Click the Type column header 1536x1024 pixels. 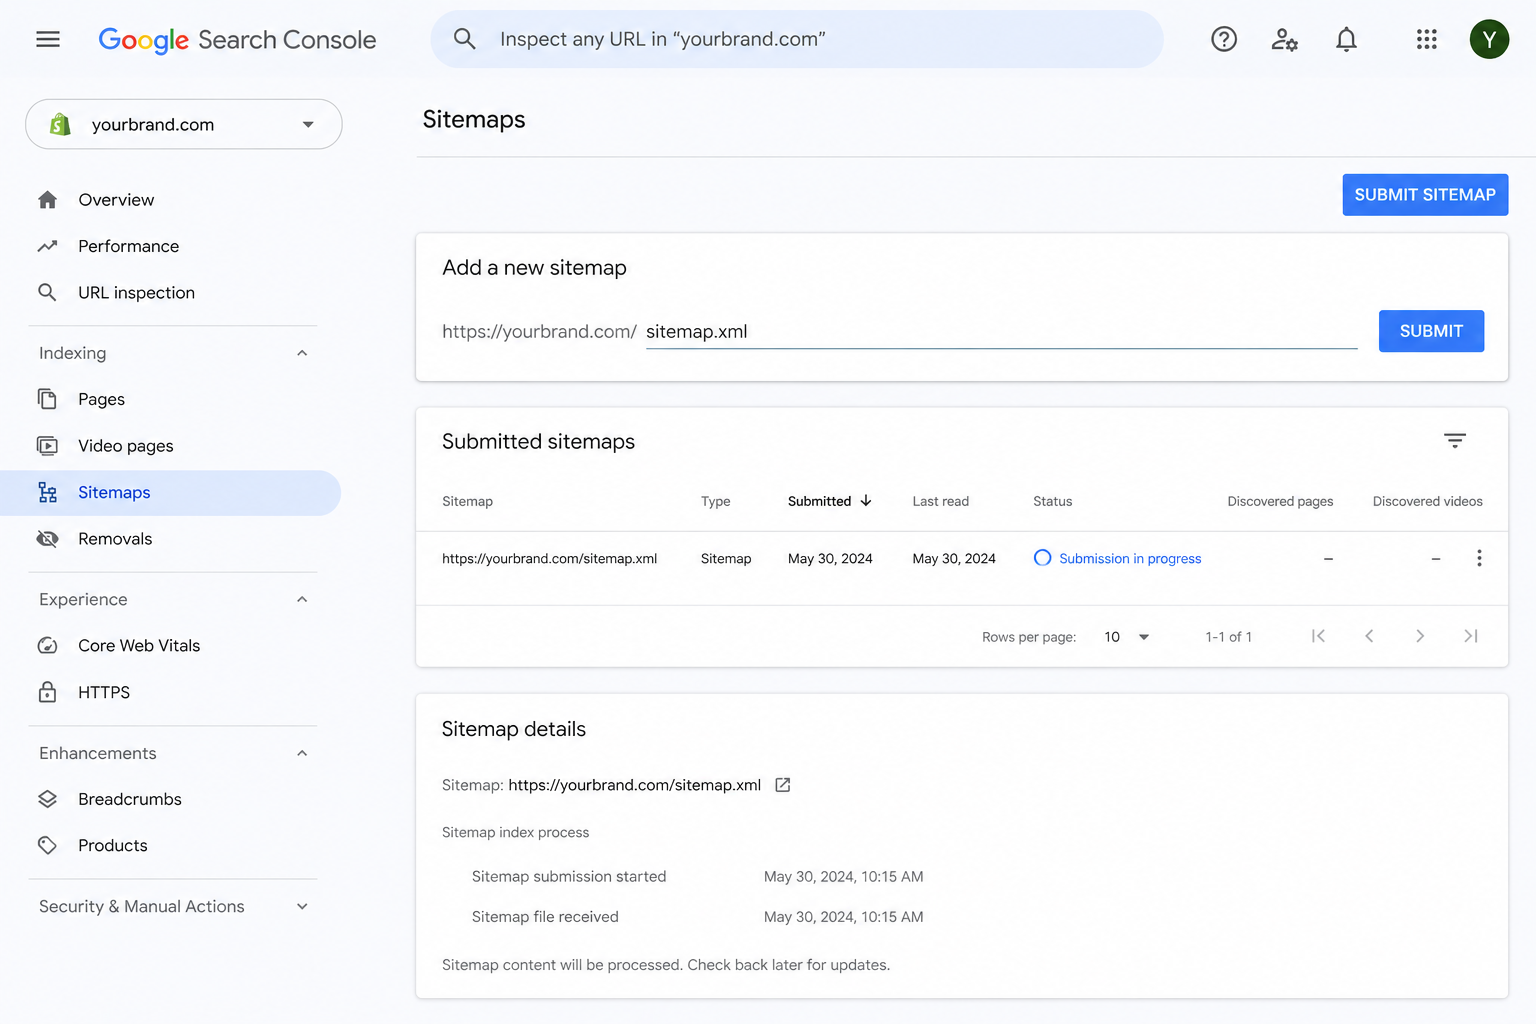[x=715, y=501]
